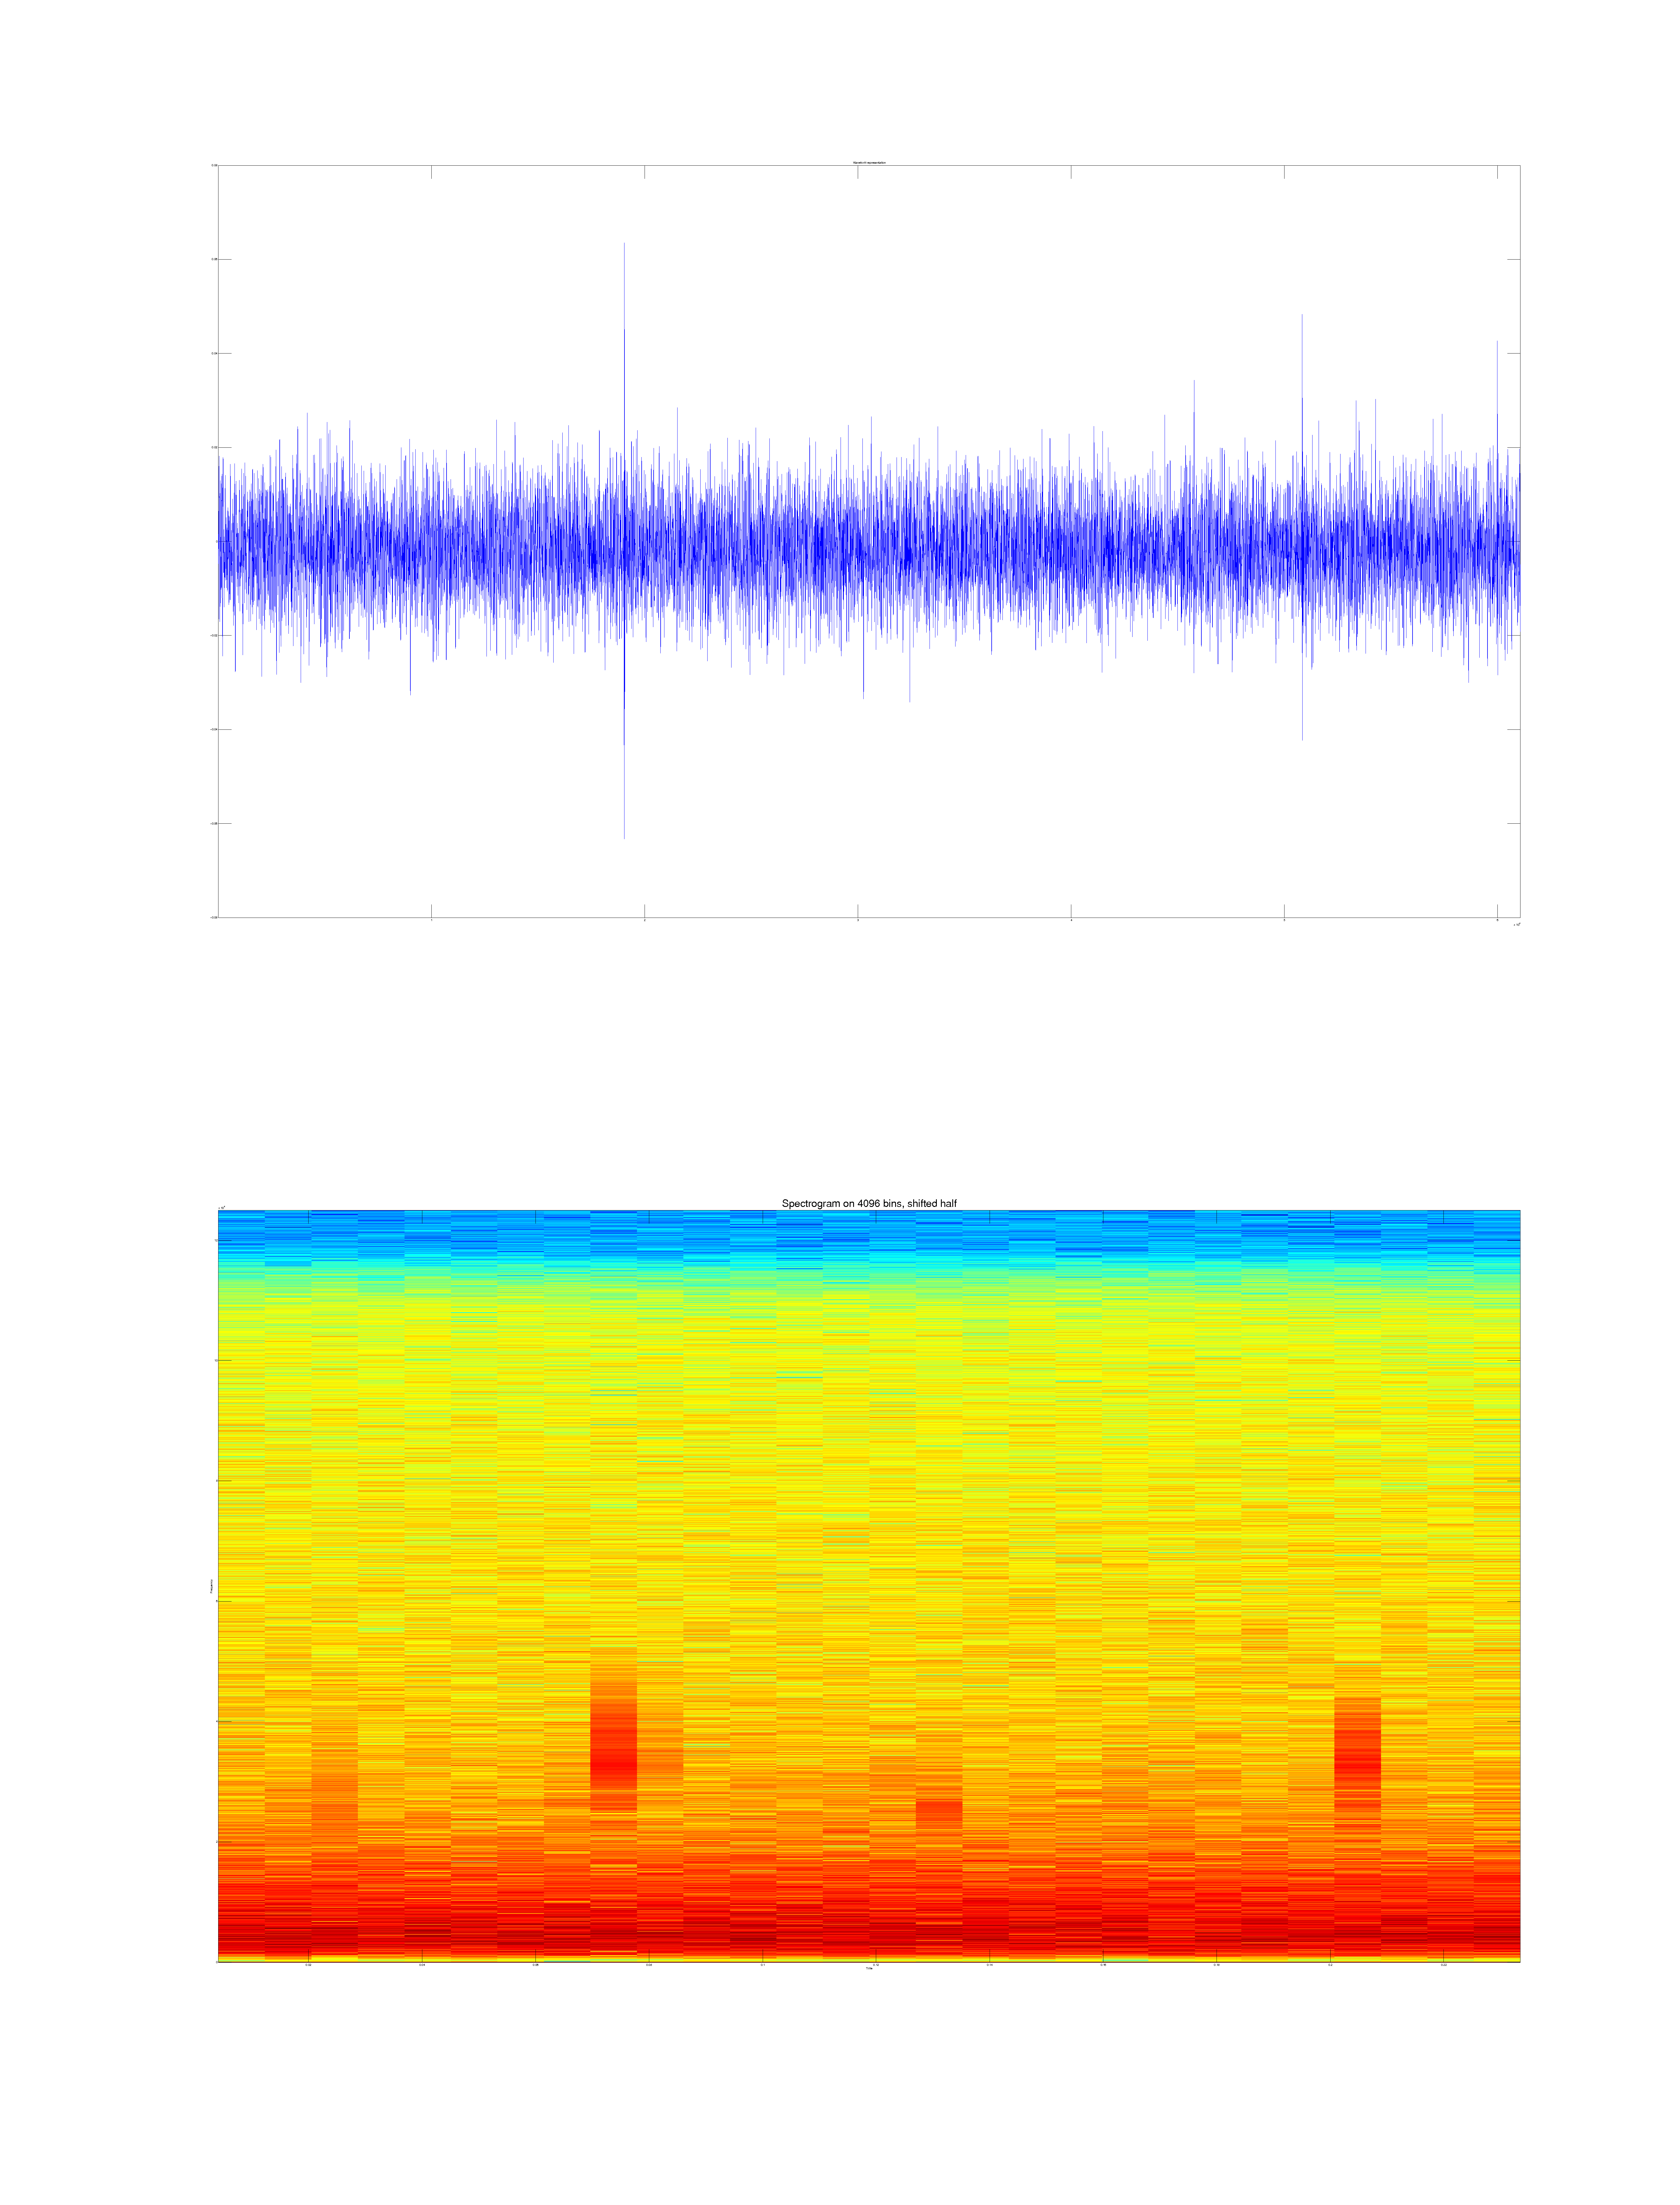This screenshot has width=1680, height=2205.
Task: Click the 0.02 tick label on the spectrogram
Action: click(x=308, y=1965)
